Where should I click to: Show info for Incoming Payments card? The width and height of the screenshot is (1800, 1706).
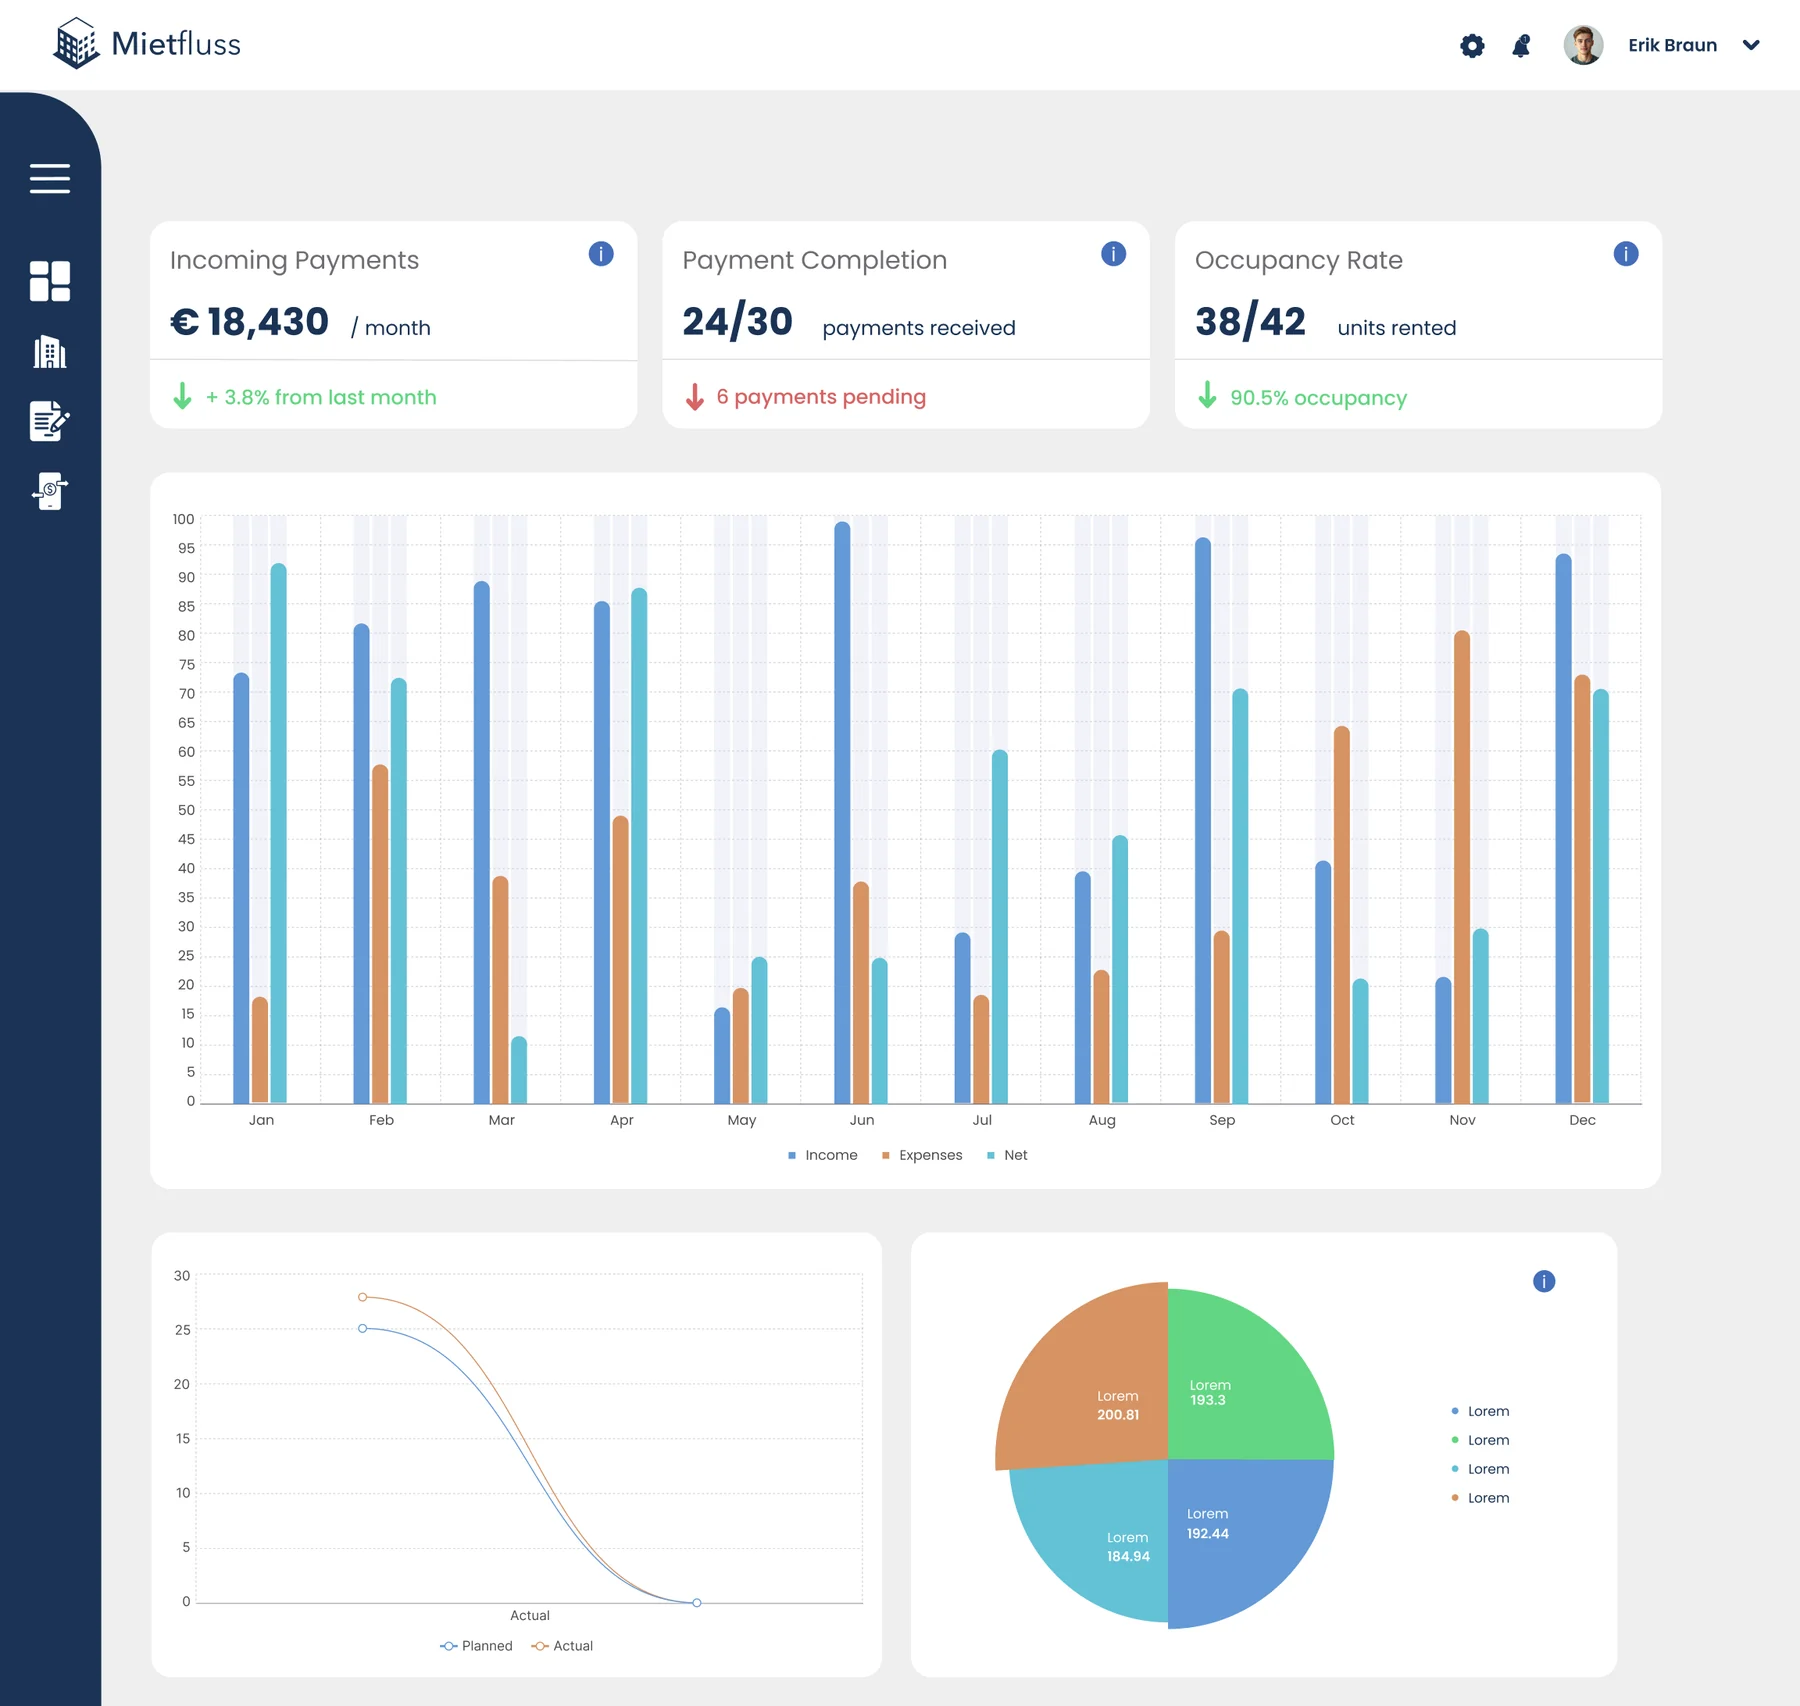[x=601, y=254]
